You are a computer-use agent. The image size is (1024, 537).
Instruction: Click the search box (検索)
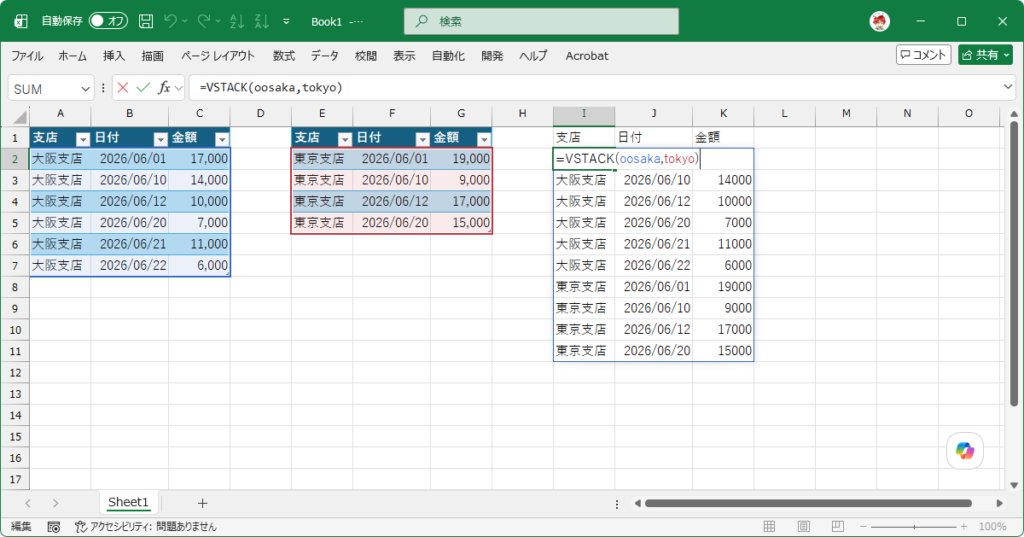[541, 22]
